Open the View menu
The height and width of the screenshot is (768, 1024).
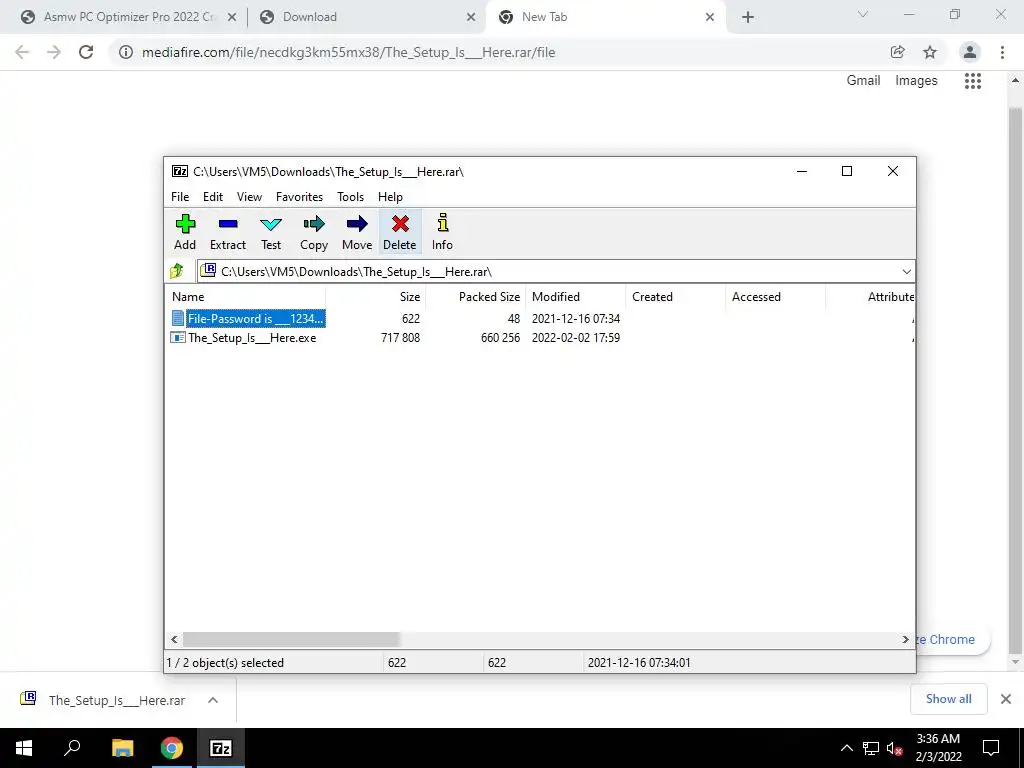pyautogui.click(x=249, y=197)
